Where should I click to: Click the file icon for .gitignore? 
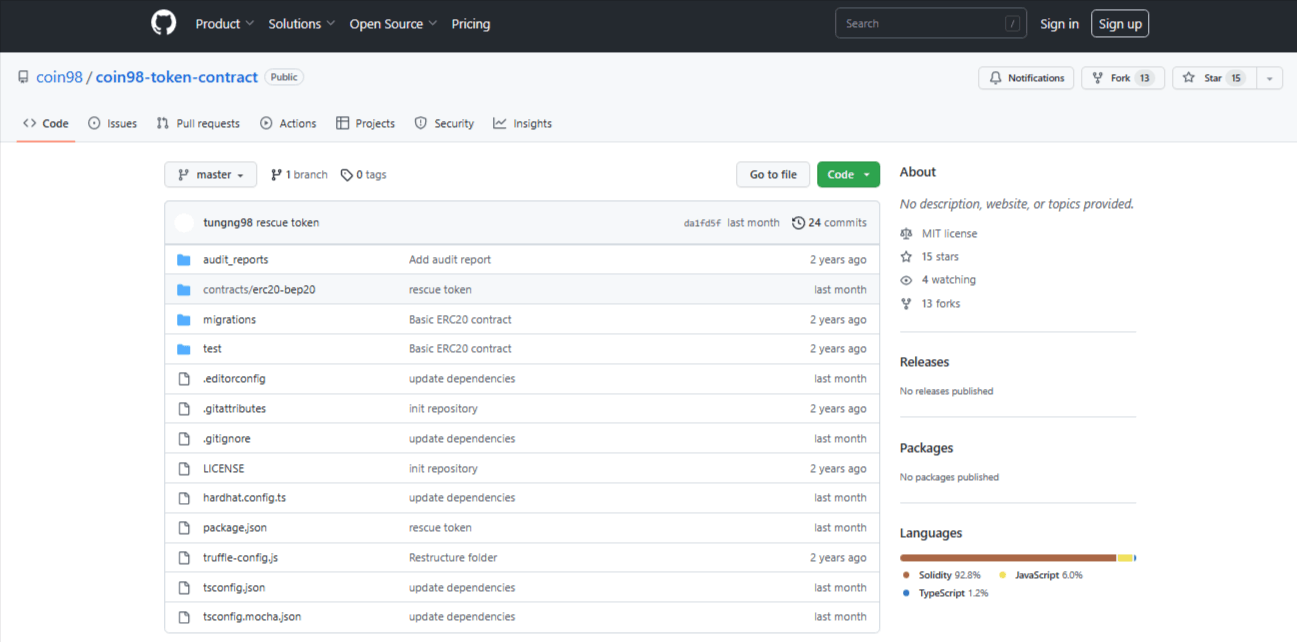[184, 439]
